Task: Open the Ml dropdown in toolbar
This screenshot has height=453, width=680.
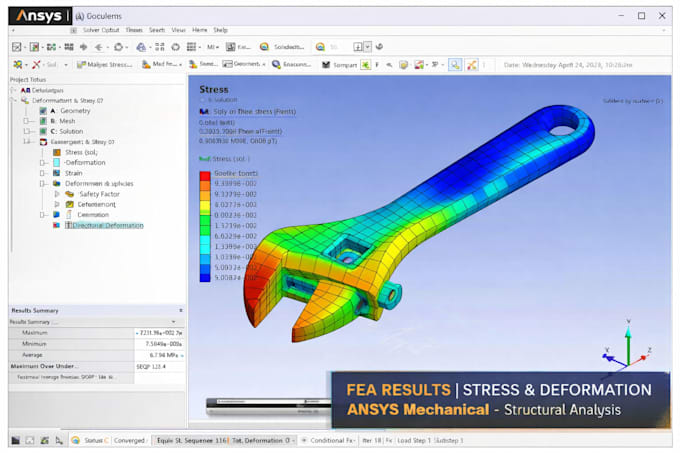Action: coord(212,47)
